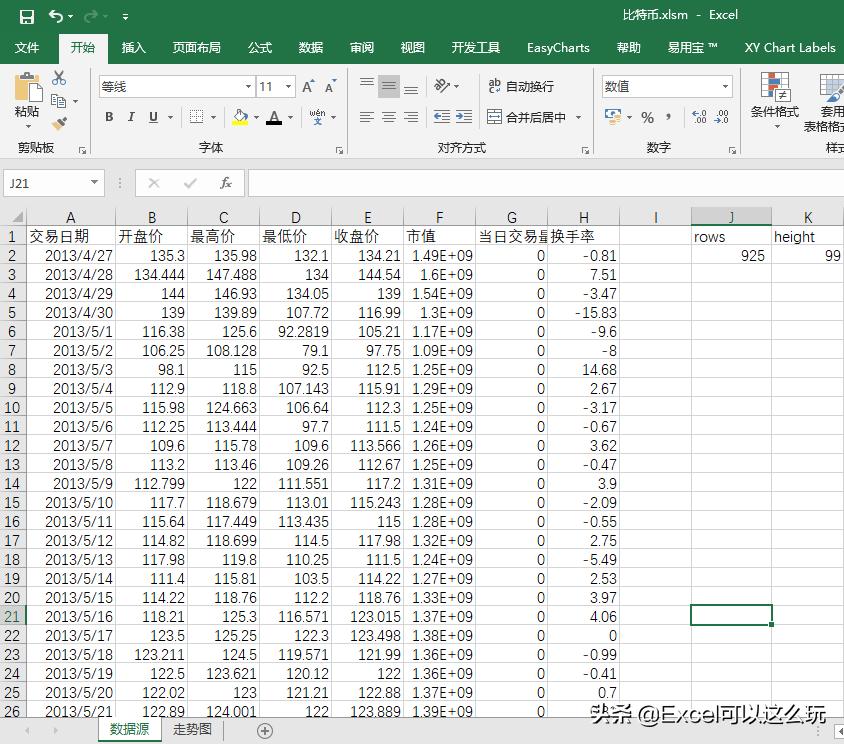This screenshot has height=744, width=844.
Task: Apply bold formatting to selected cell
Action: [x=110, y=117]
